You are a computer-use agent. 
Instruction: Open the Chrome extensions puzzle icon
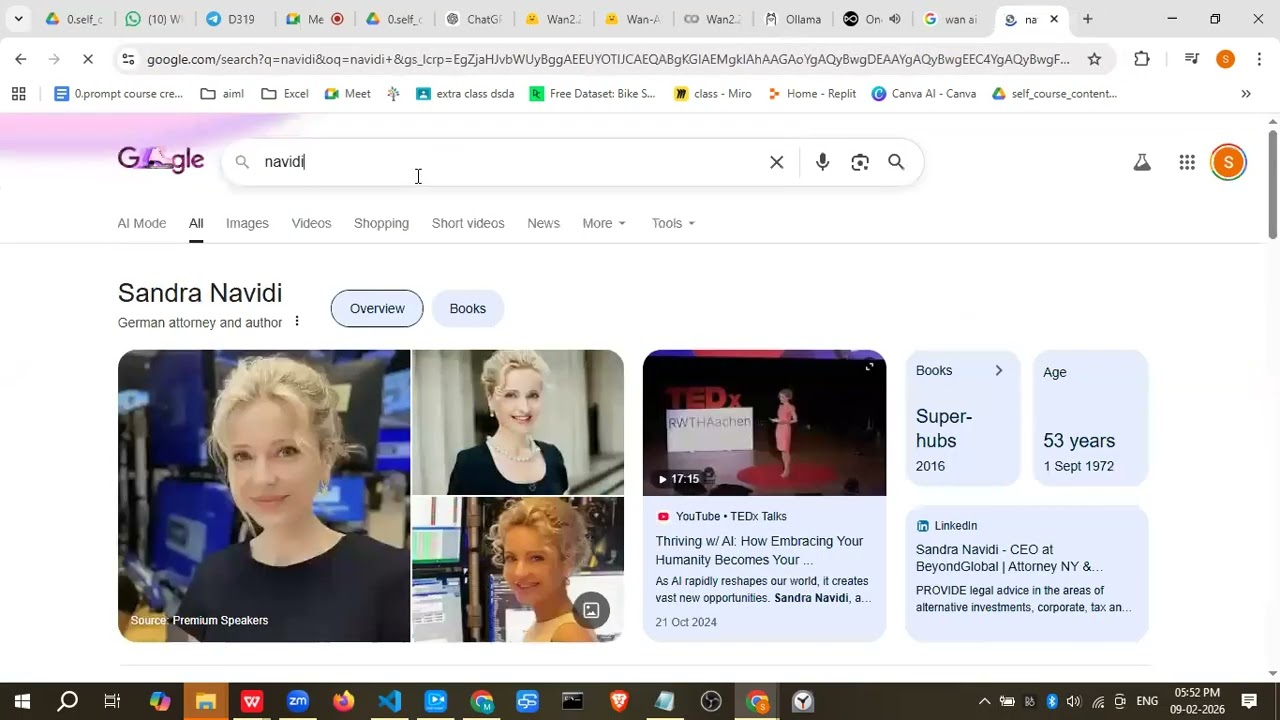pos(1142,59)
